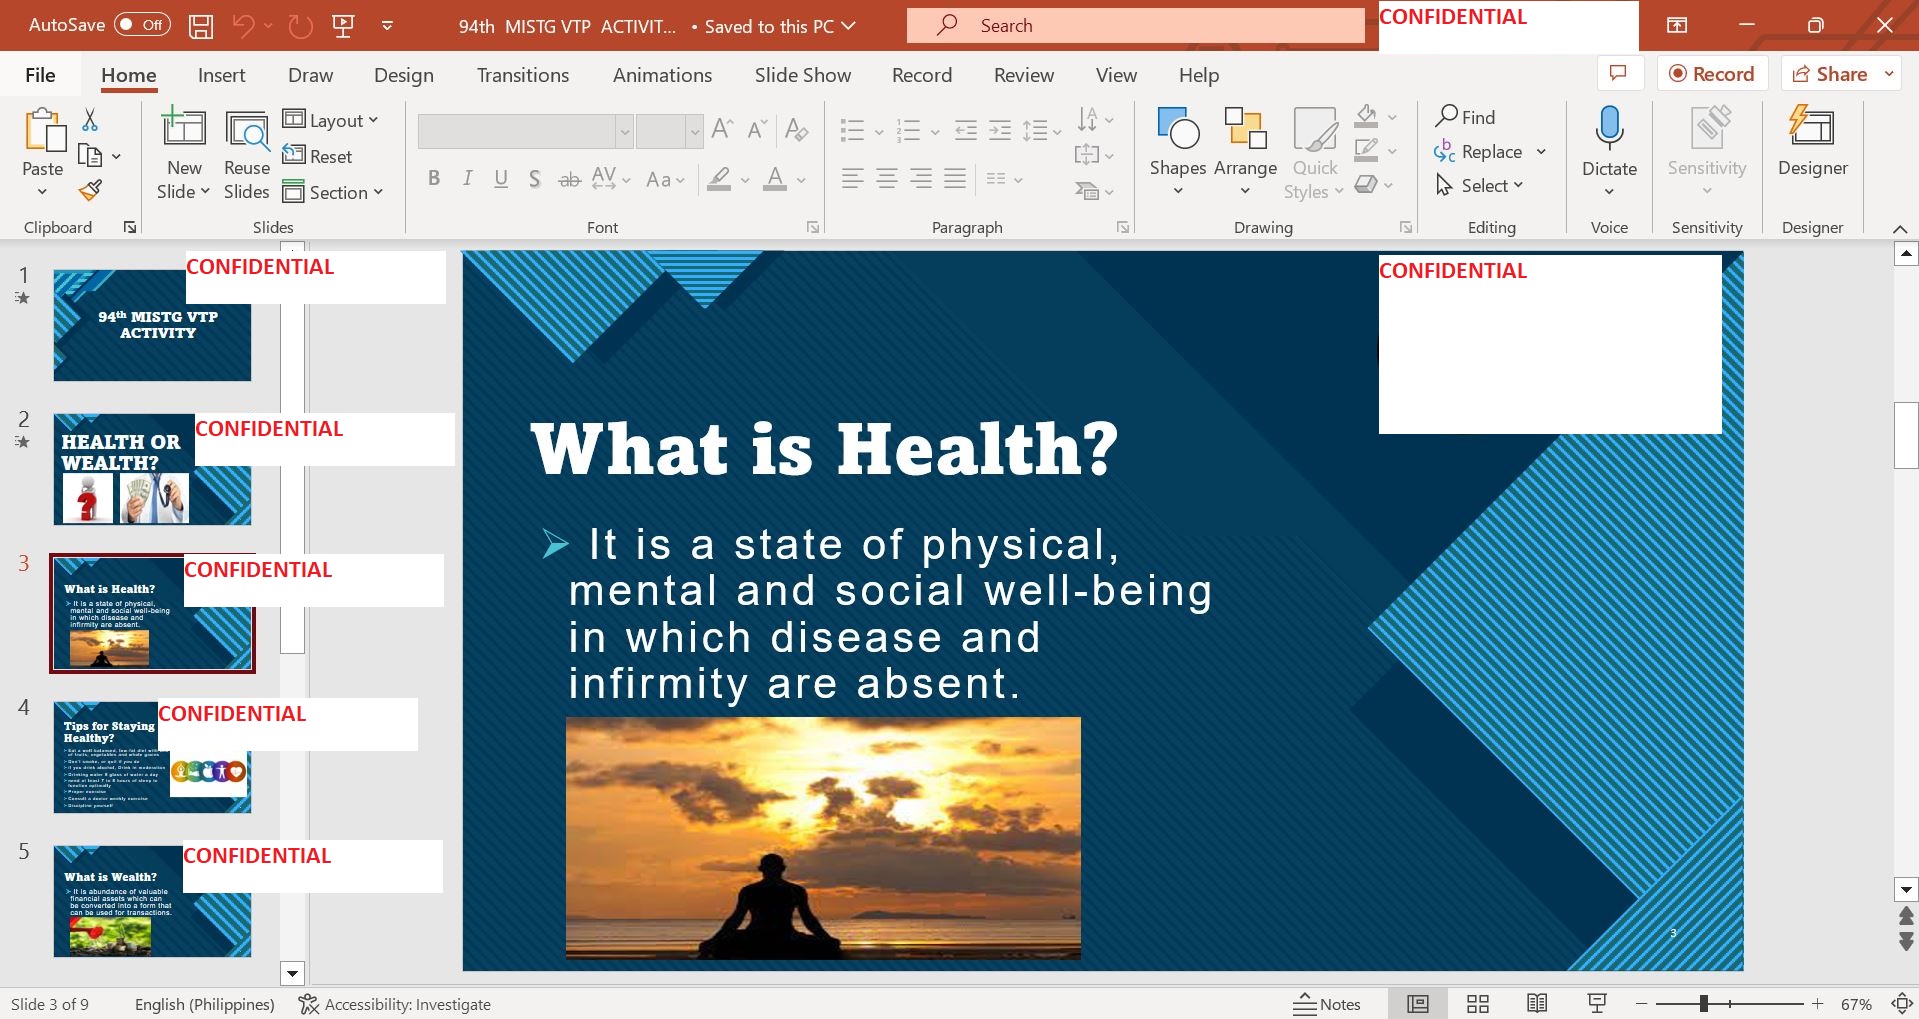Insert a New Slide
Image resolution: width=1919 pixels, height=1019 pixels.
click(x=184, y=153)
